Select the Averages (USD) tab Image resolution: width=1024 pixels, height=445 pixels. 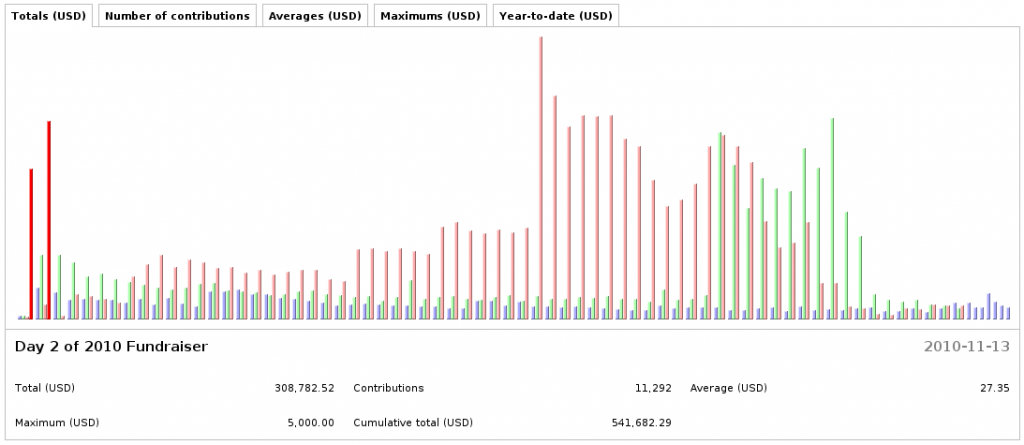315,16
